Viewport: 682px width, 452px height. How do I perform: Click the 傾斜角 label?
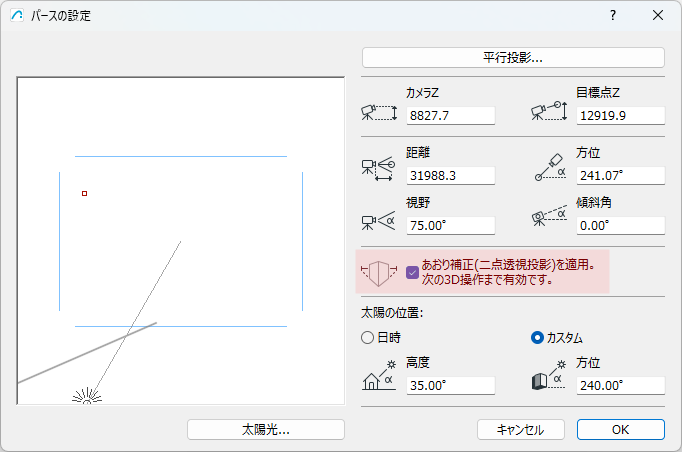[x=594, y=203]
